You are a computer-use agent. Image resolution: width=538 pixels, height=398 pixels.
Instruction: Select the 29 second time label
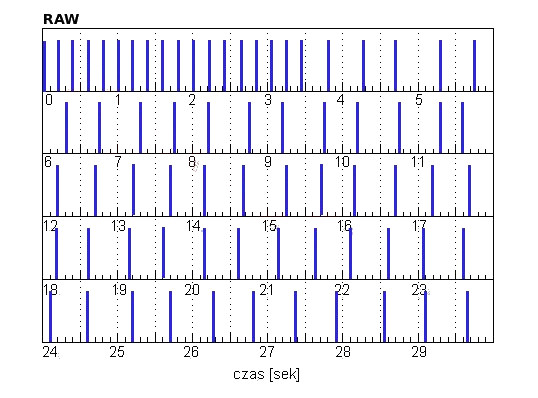pyautogui.click(x=419, y=352)
